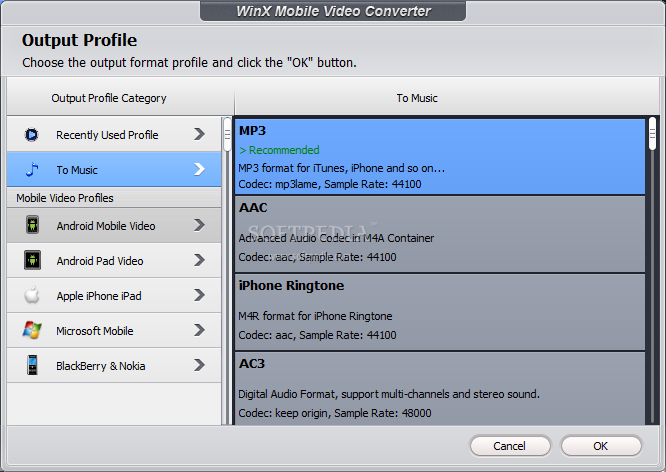
Task: Click the Microsoft Windows flag icon
Action: pos(32,330)
